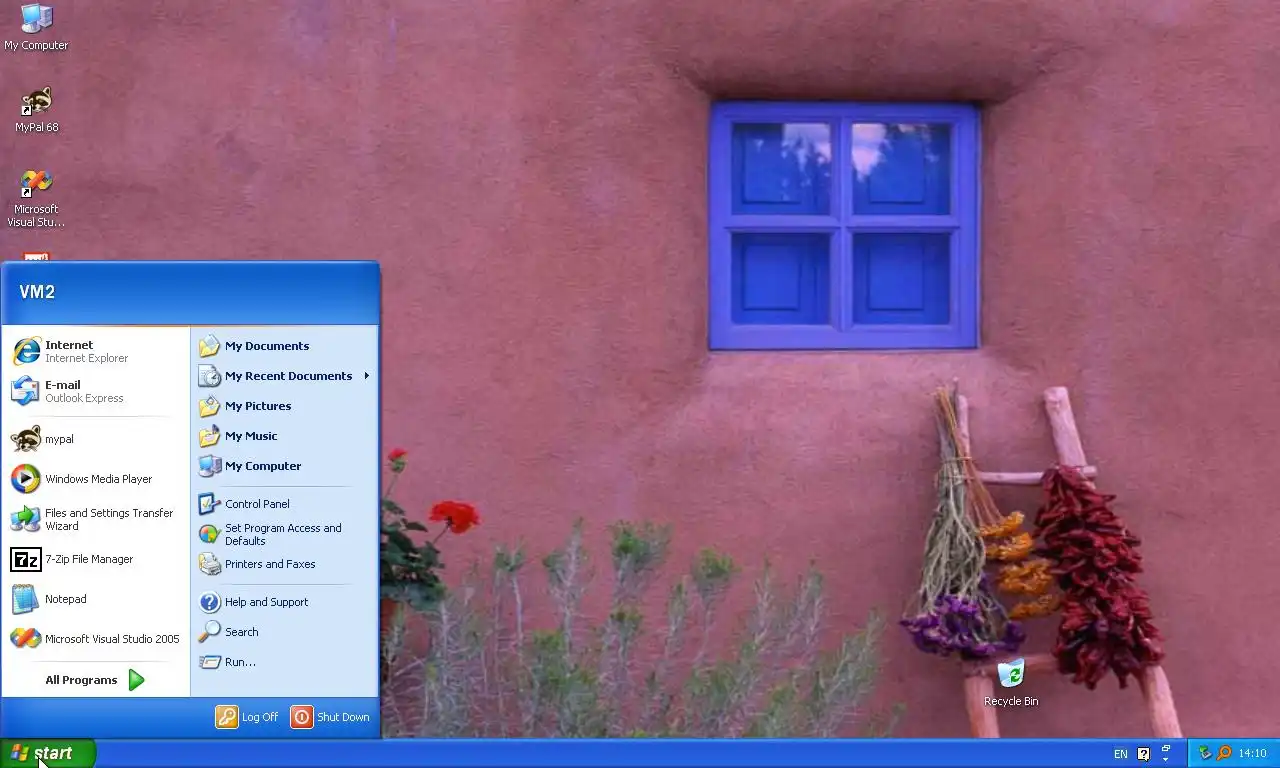
Task: Expand the All Programs list
Action: tap(95, 680)
